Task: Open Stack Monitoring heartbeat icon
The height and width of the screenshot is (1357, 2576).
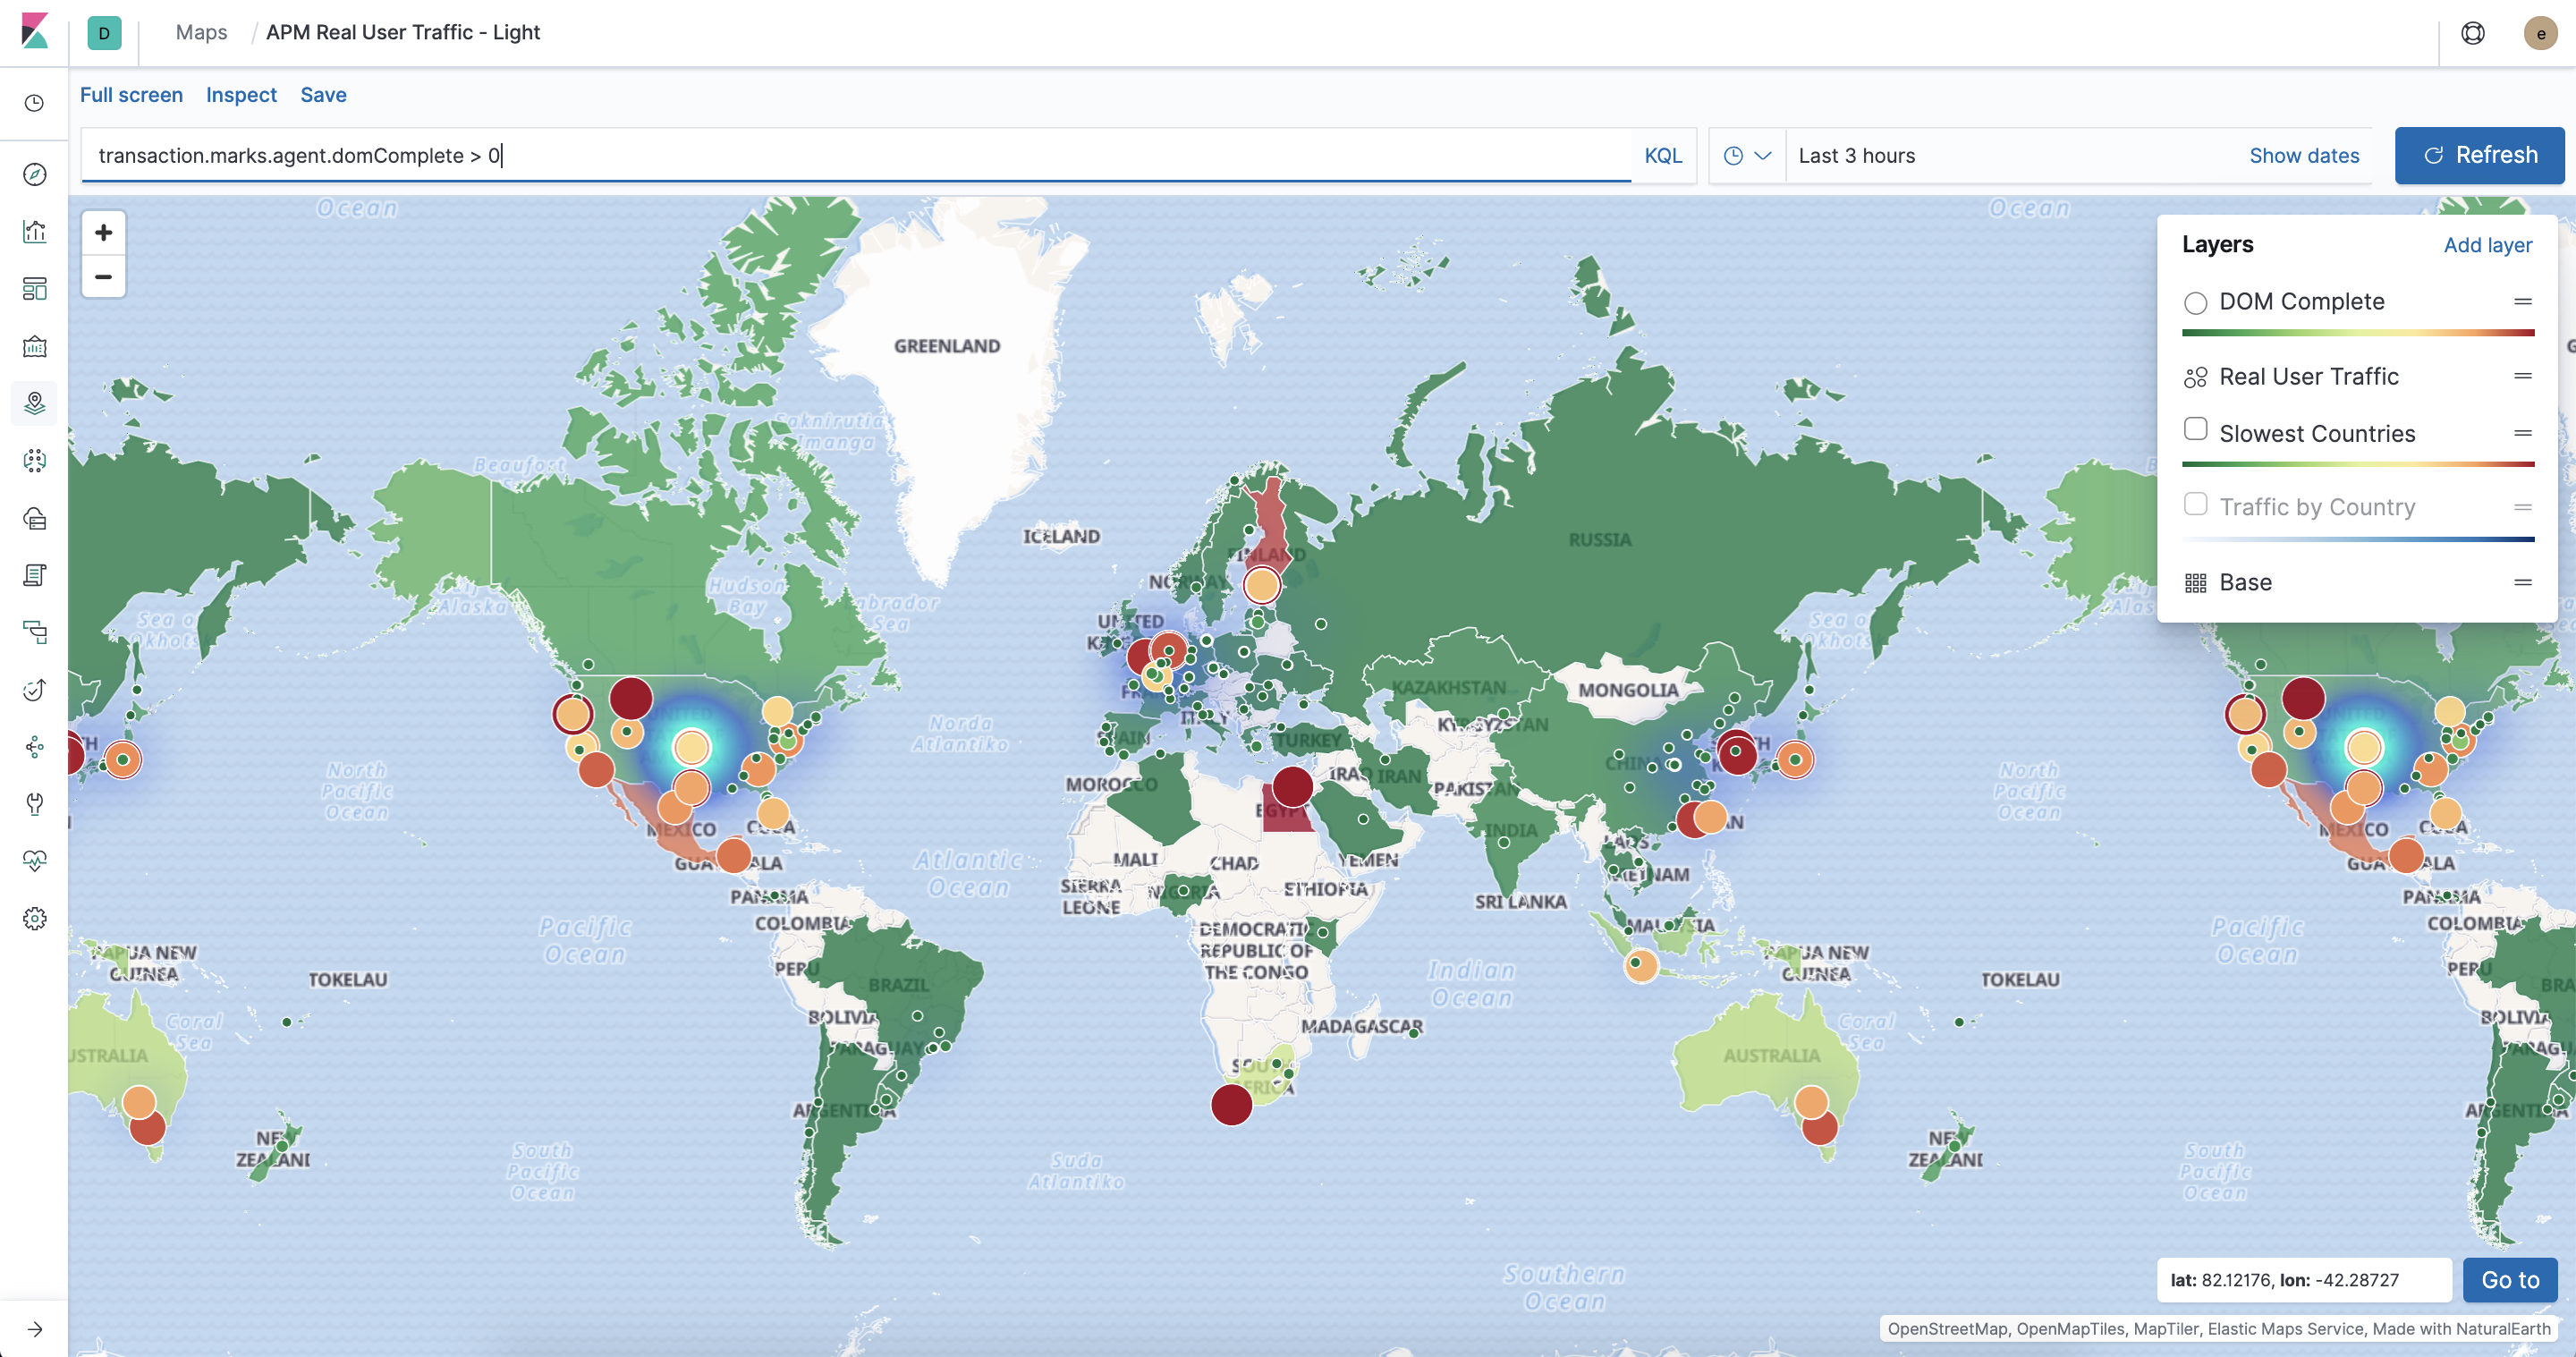Action: point(34,859)
